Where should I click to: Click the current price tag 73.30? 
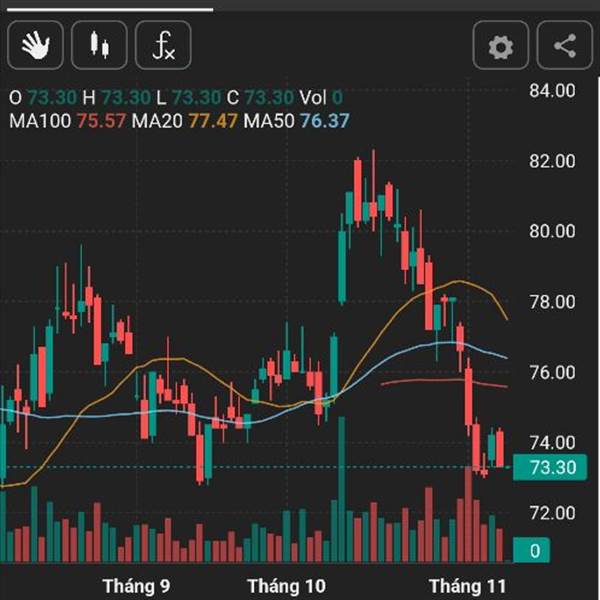[550, 467]
